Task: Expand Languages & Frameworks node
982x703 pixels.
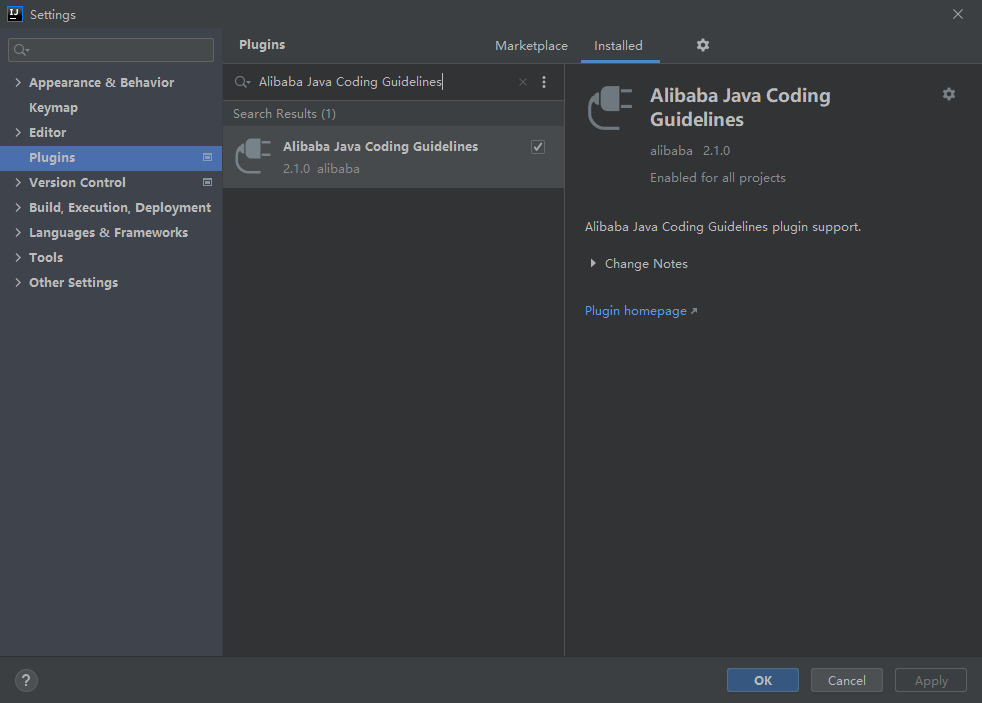Action: tap(18, 232)
